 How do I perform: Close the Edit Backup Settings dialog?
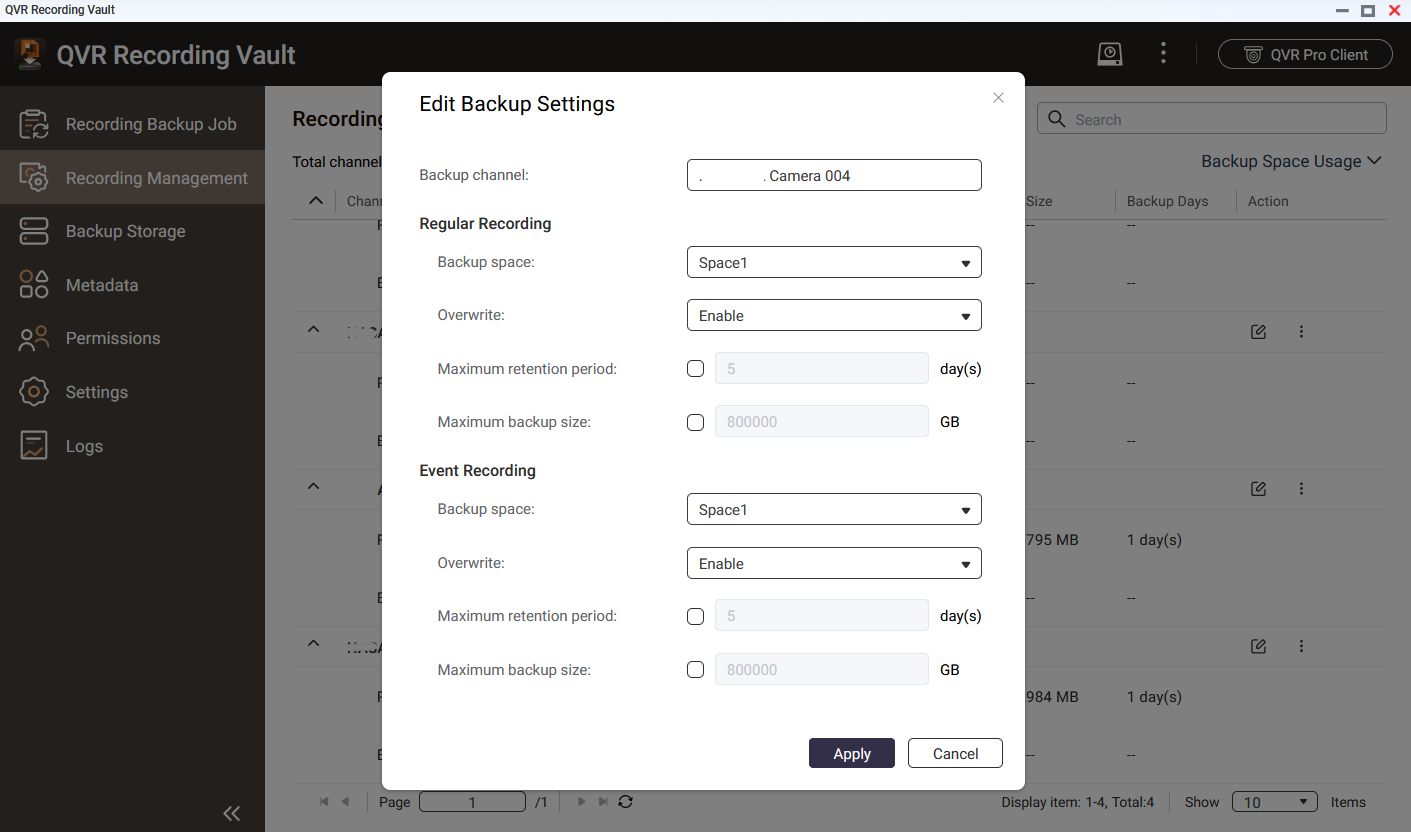pyautogui.click(x=998, y=98)
